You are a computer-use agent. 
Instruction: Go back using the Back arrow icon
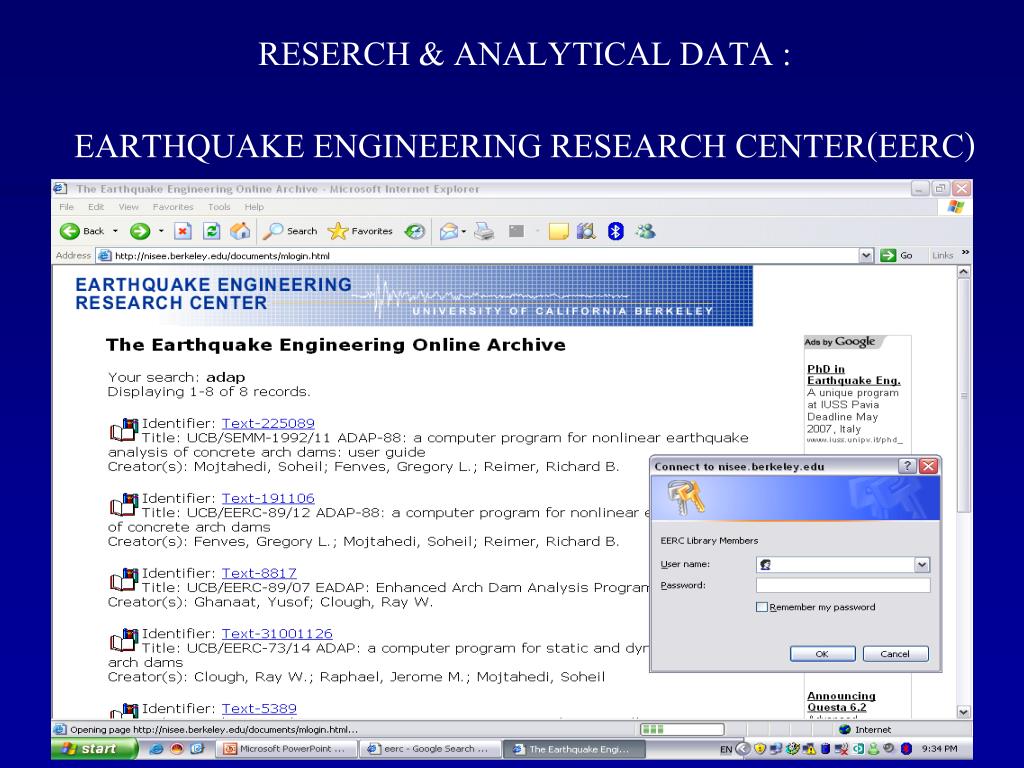pyautogui.click(x=69, y=231)
